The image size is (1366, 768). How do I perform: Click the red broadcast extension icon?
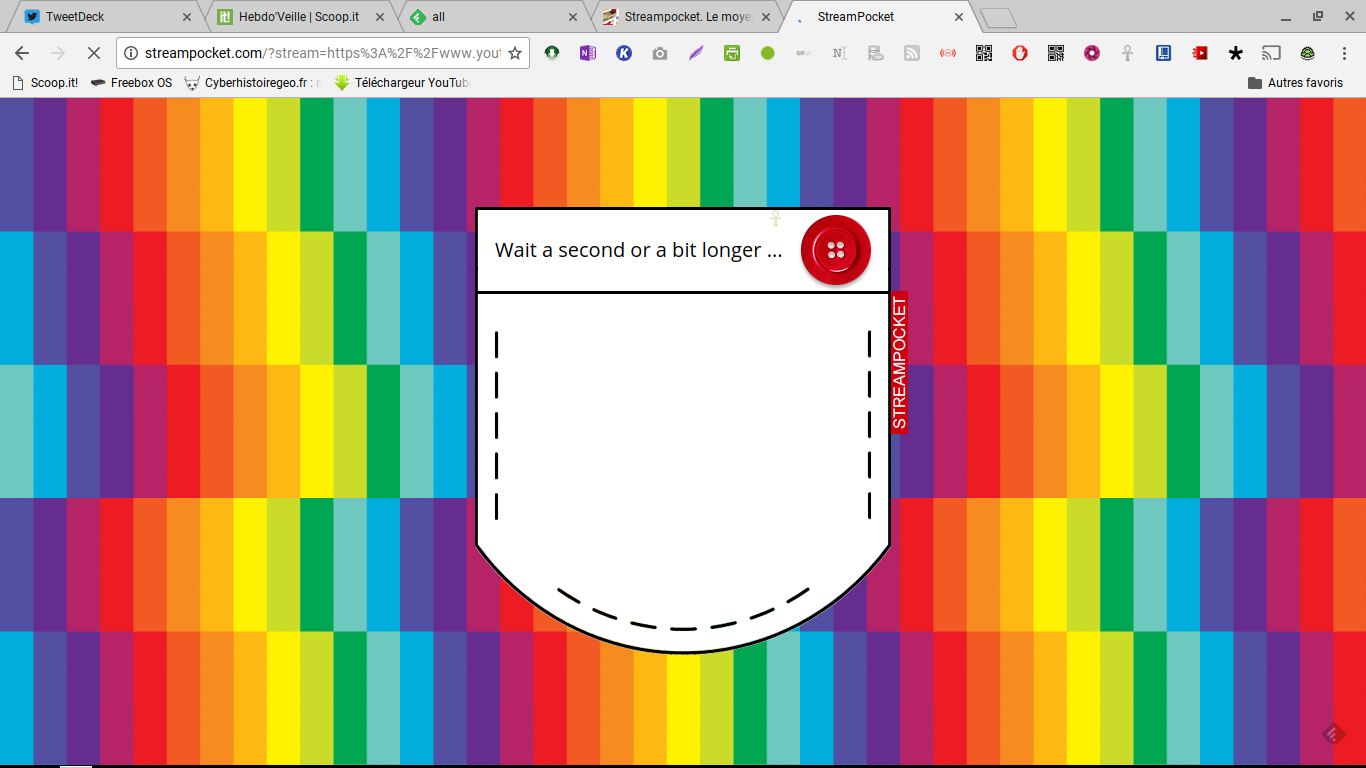948,53
